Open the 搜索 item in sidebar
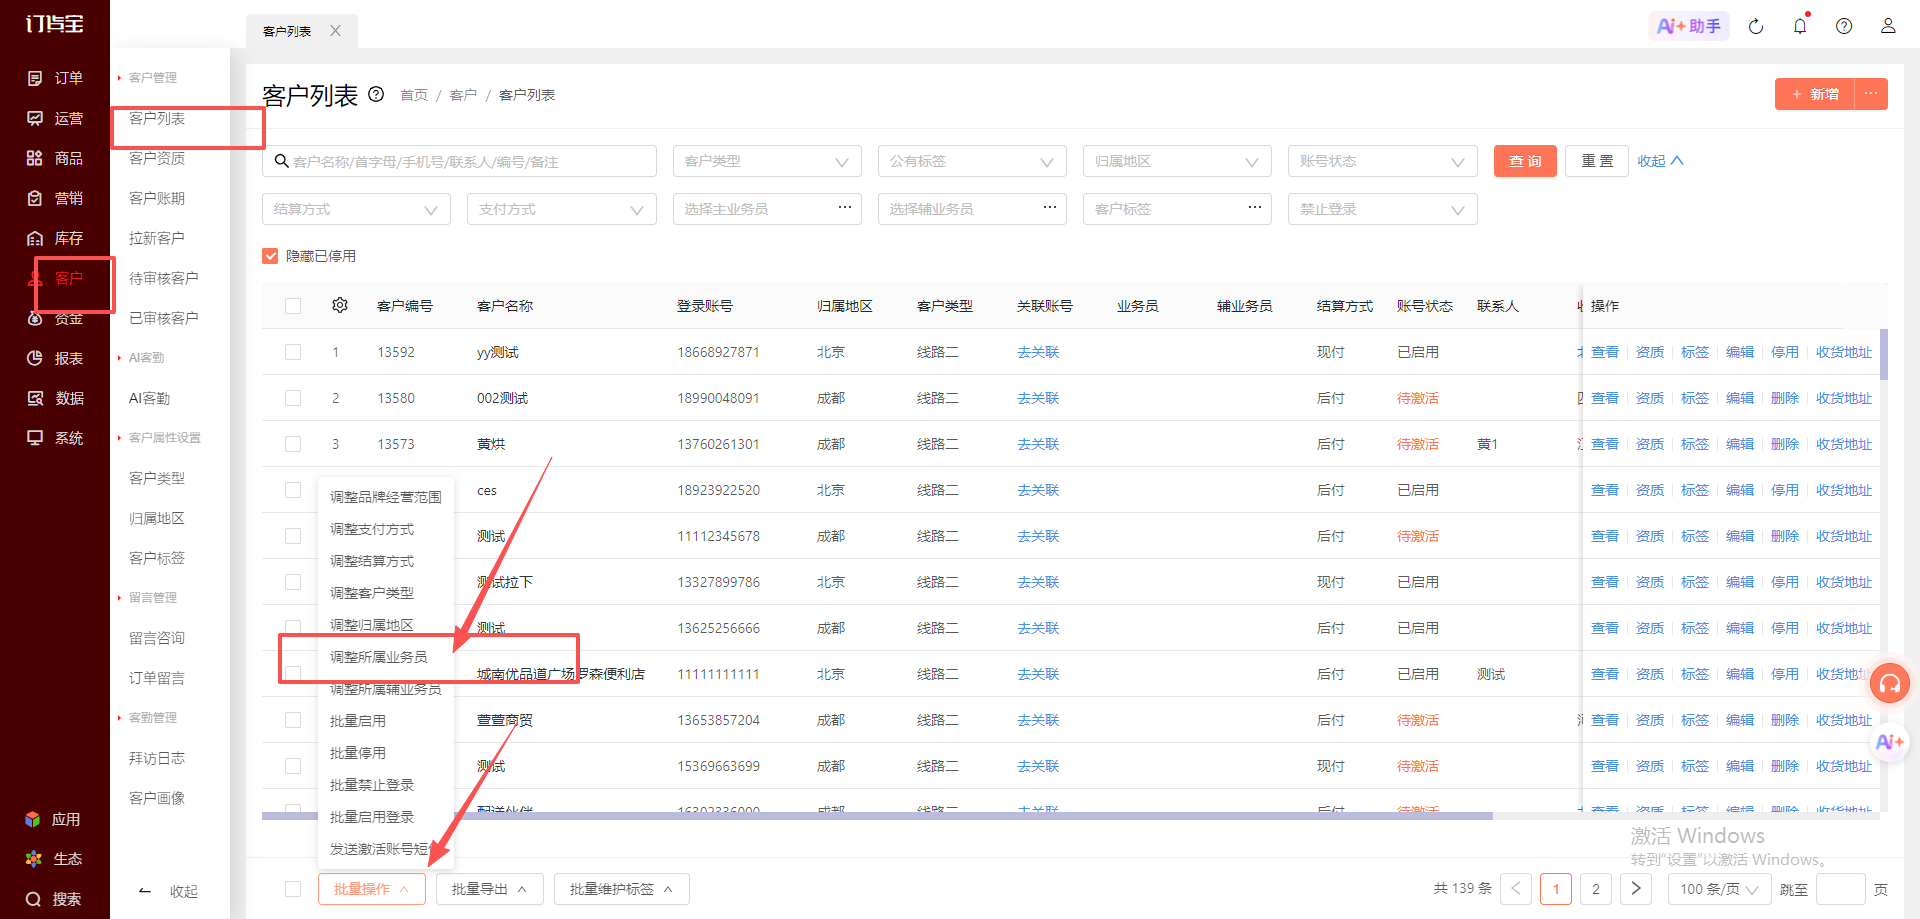 tap(54, 899)
